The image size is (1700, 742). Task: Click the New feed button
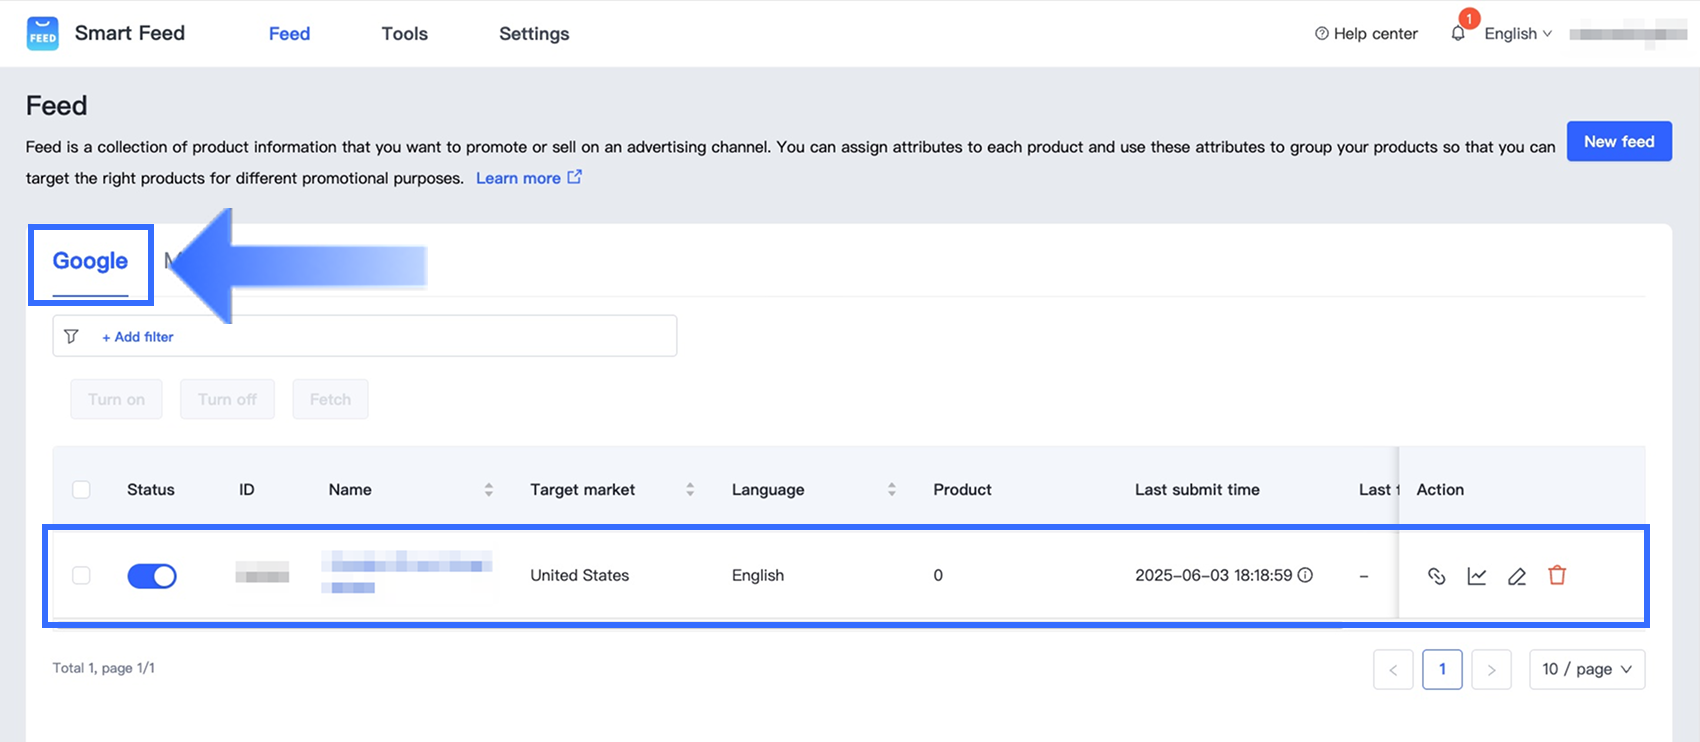[x=1618, y=142]
